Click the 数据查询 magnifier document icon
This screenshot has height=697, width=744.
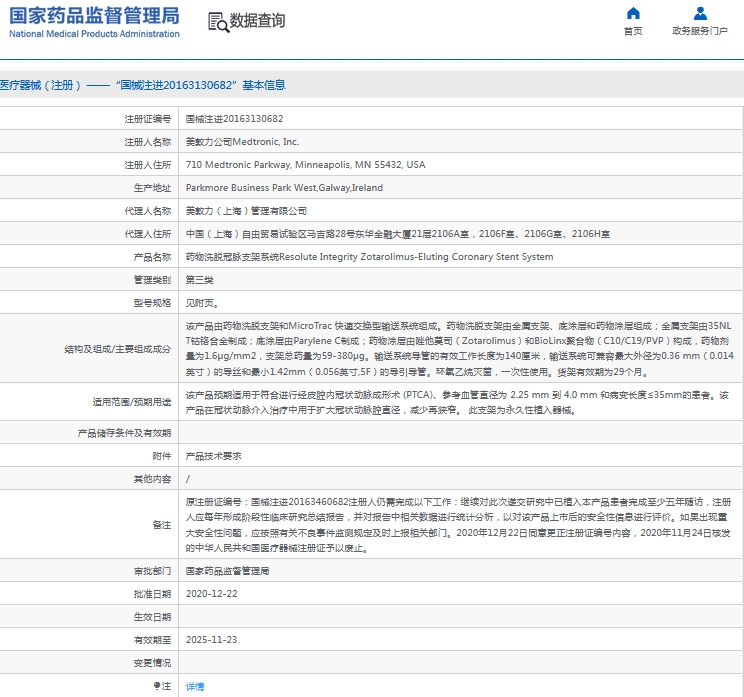coord(218,22)
